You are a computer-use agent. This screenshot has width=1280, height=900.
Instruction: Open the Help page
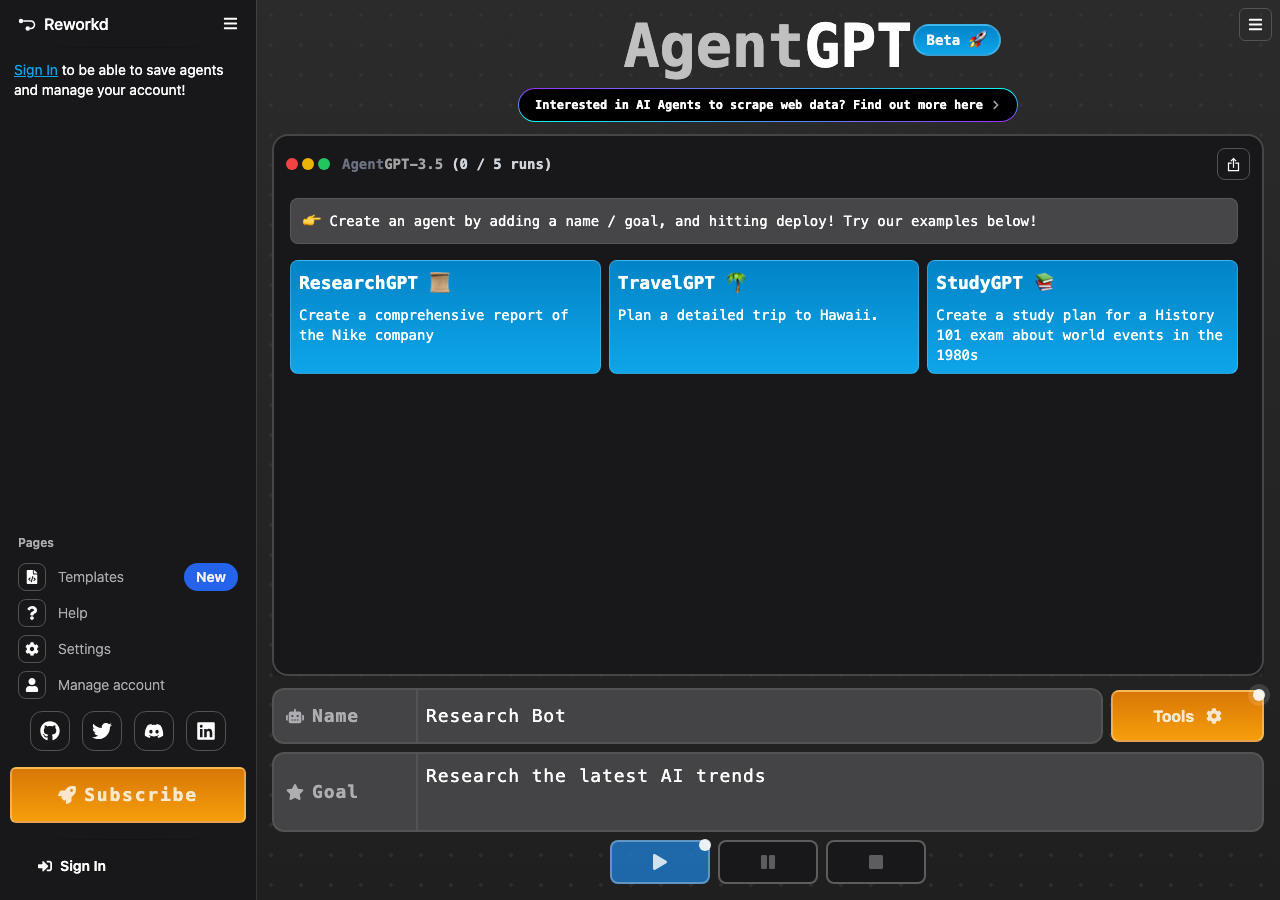point(72,613)
